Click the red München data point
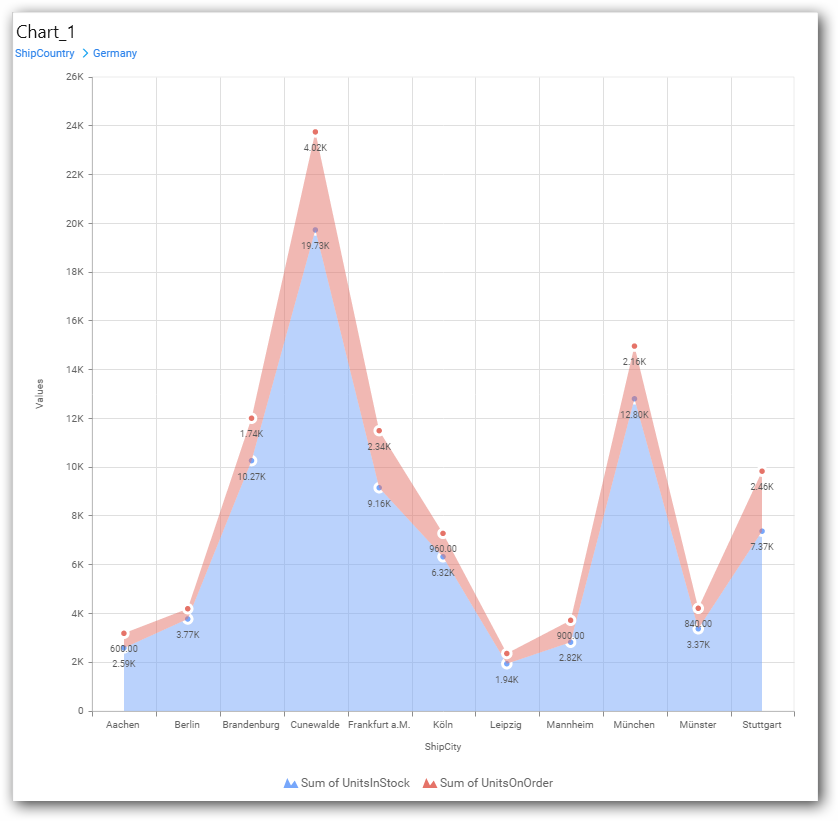The width and height of the screenshot is (838, 821). pos(634,347)
